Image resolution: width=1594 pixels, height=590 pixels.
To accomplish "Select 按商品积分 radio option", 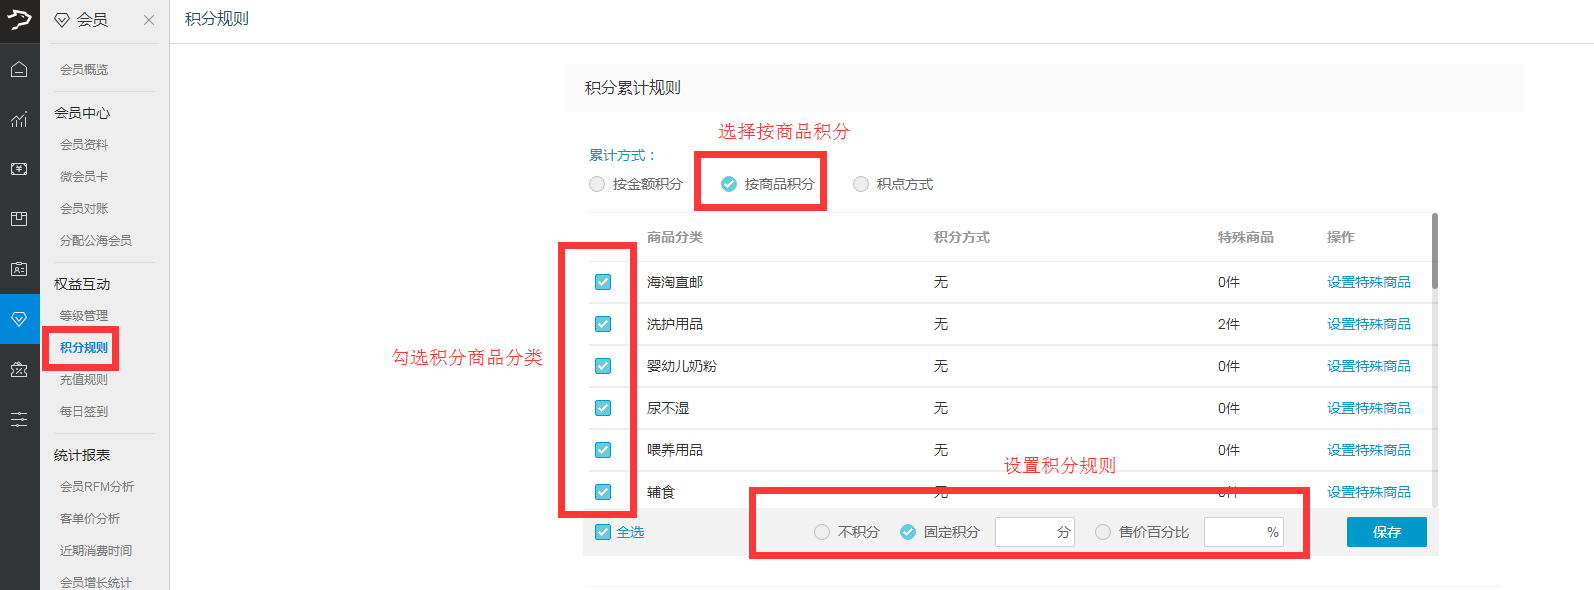I will tap(729, 184).
